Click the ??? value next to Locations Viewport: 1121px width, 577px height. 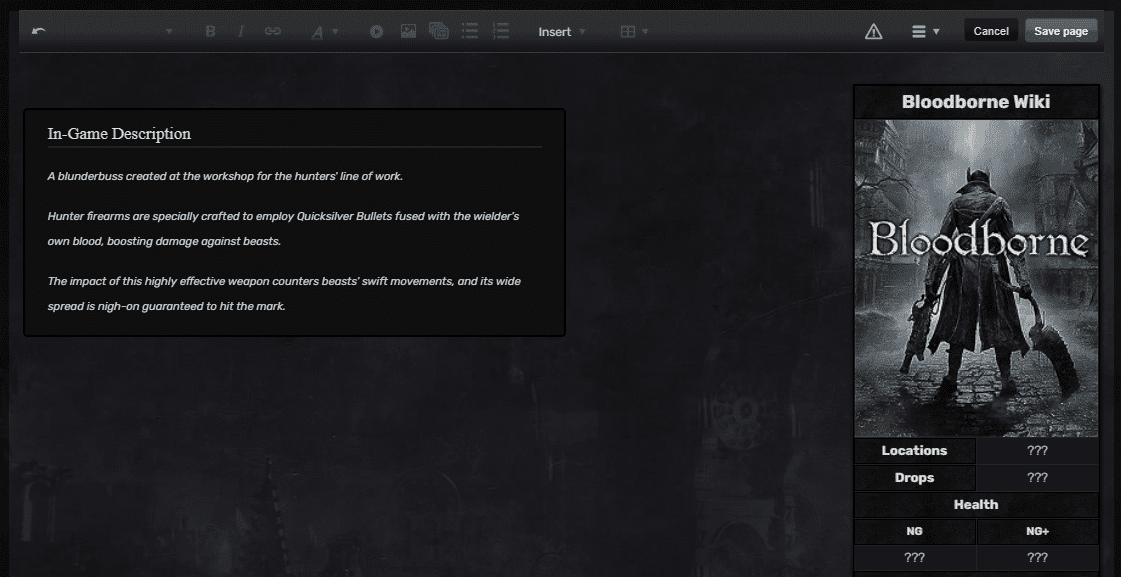[1037, 450]
